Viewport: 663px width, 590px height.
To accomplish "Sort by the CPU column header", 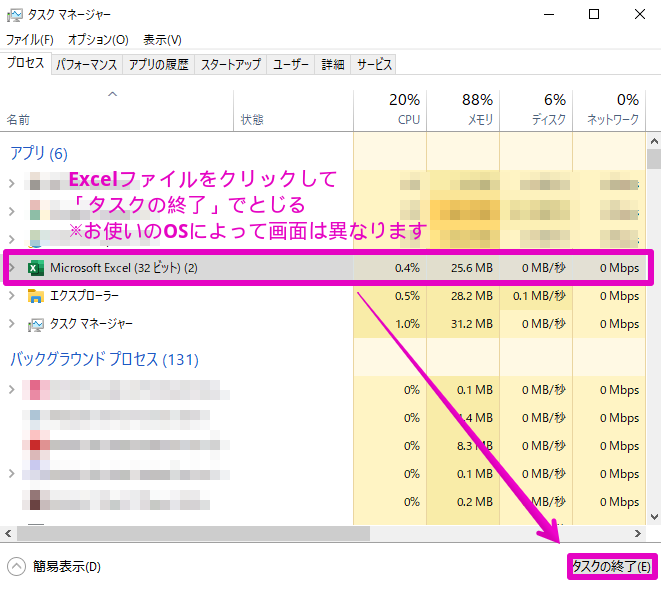I will (390, 110).
